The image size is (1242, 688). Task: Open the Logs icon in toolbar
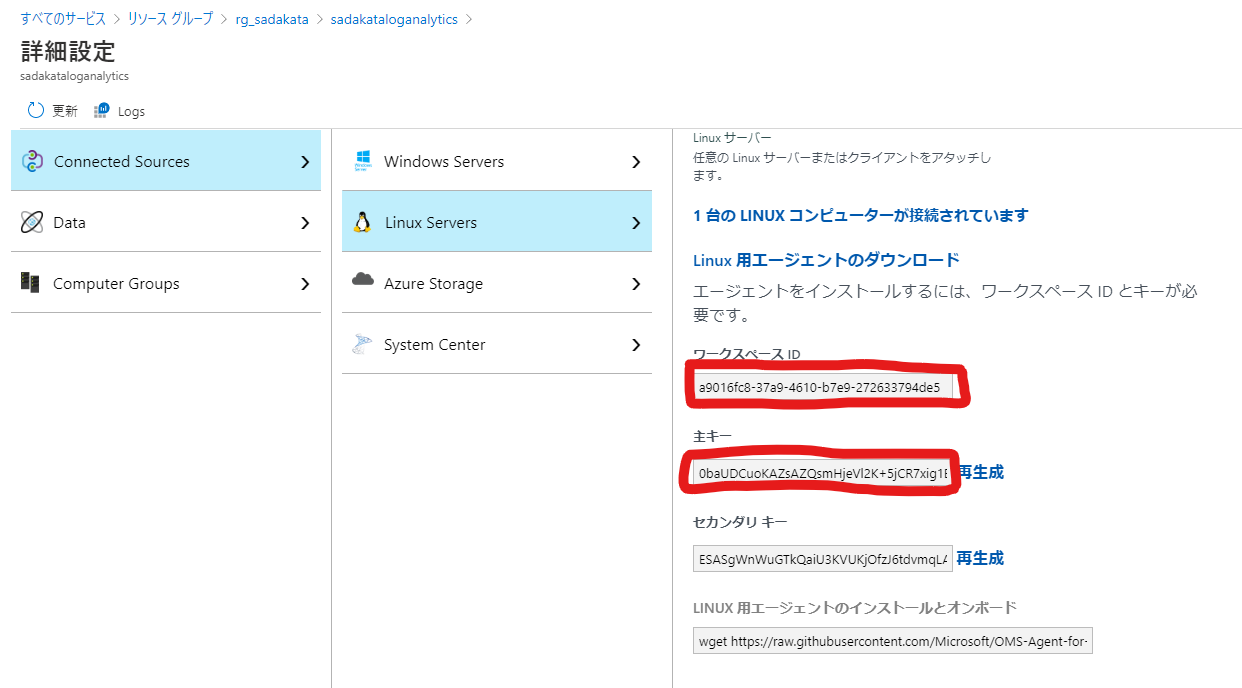click(101, 110)
